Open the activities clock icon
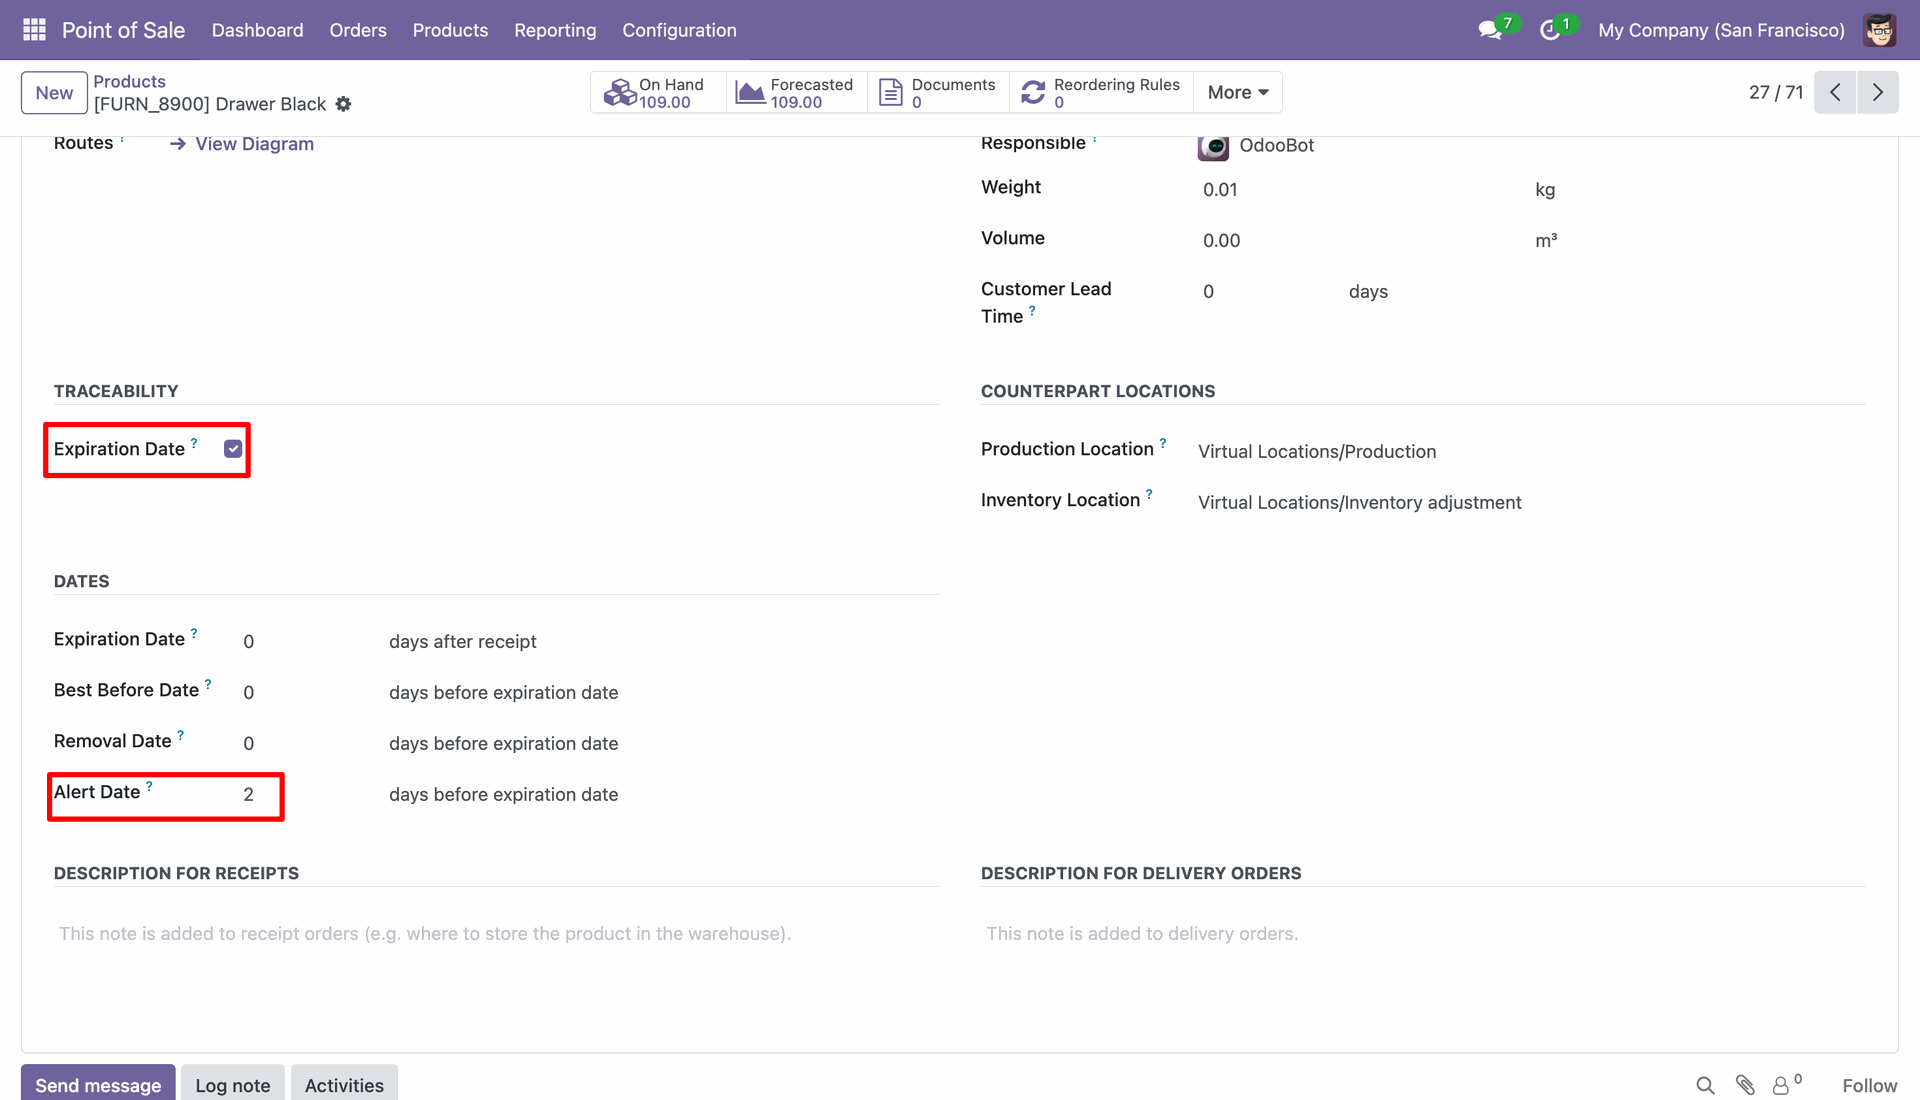Image resolution: width=1920 pixels, height=1100 pixels. (1550, 30)
